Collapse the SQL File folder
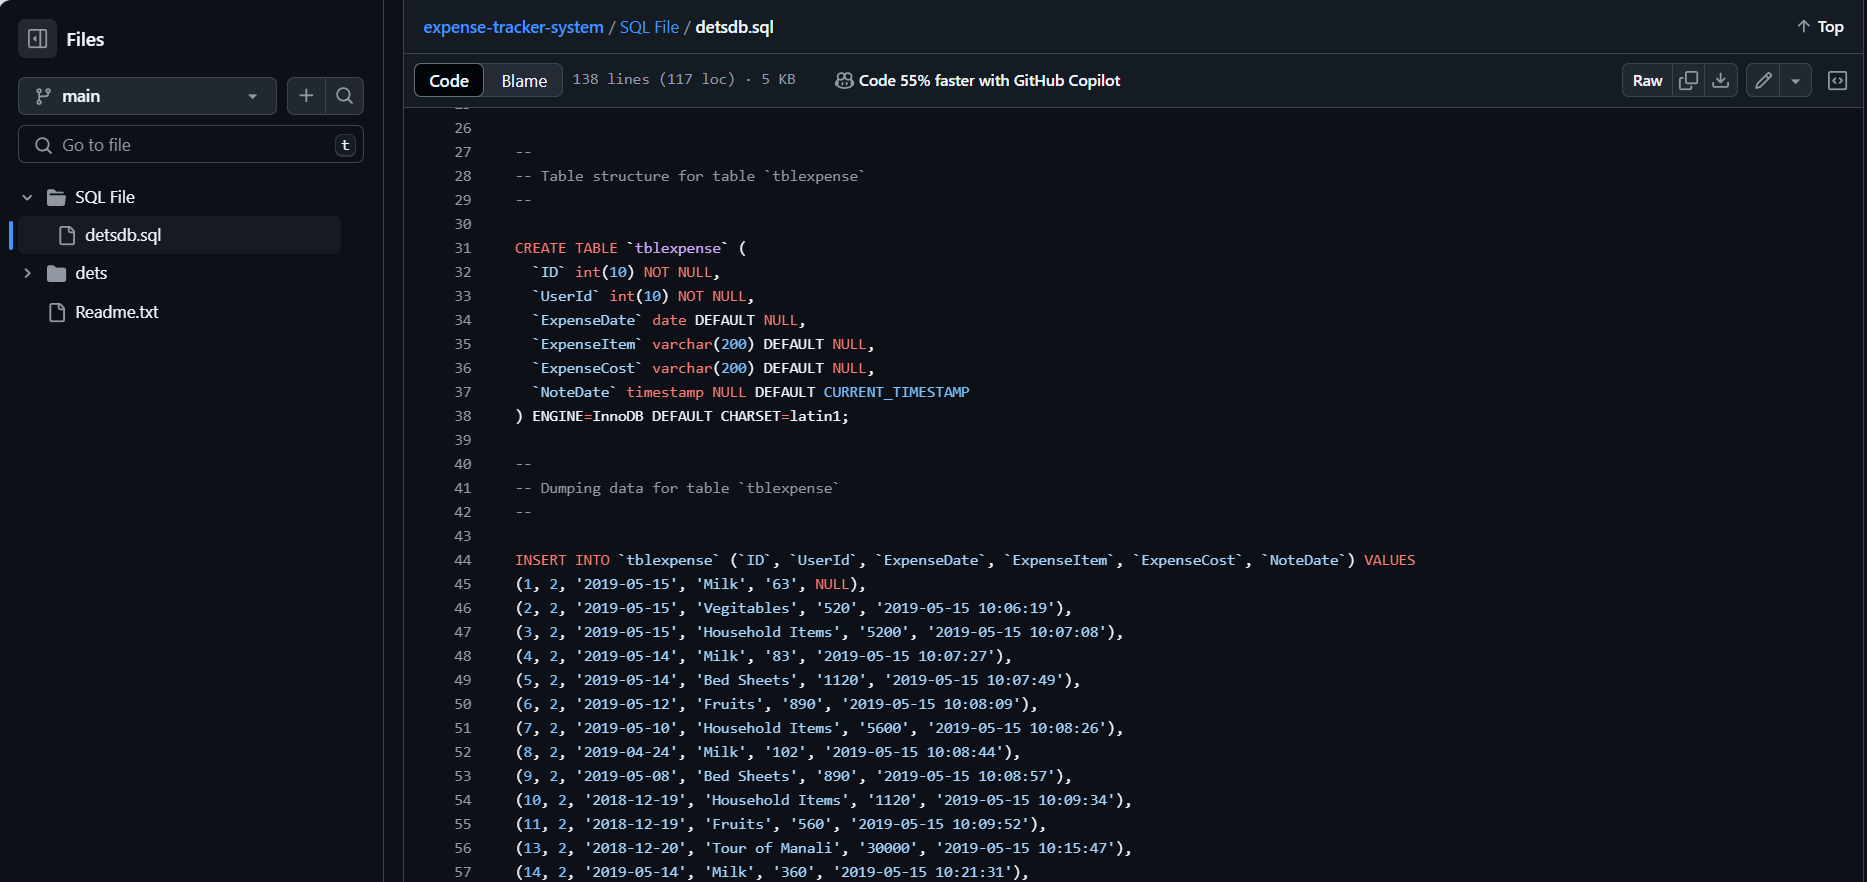This screenshot has height=882, width=1867. [27, 198]
